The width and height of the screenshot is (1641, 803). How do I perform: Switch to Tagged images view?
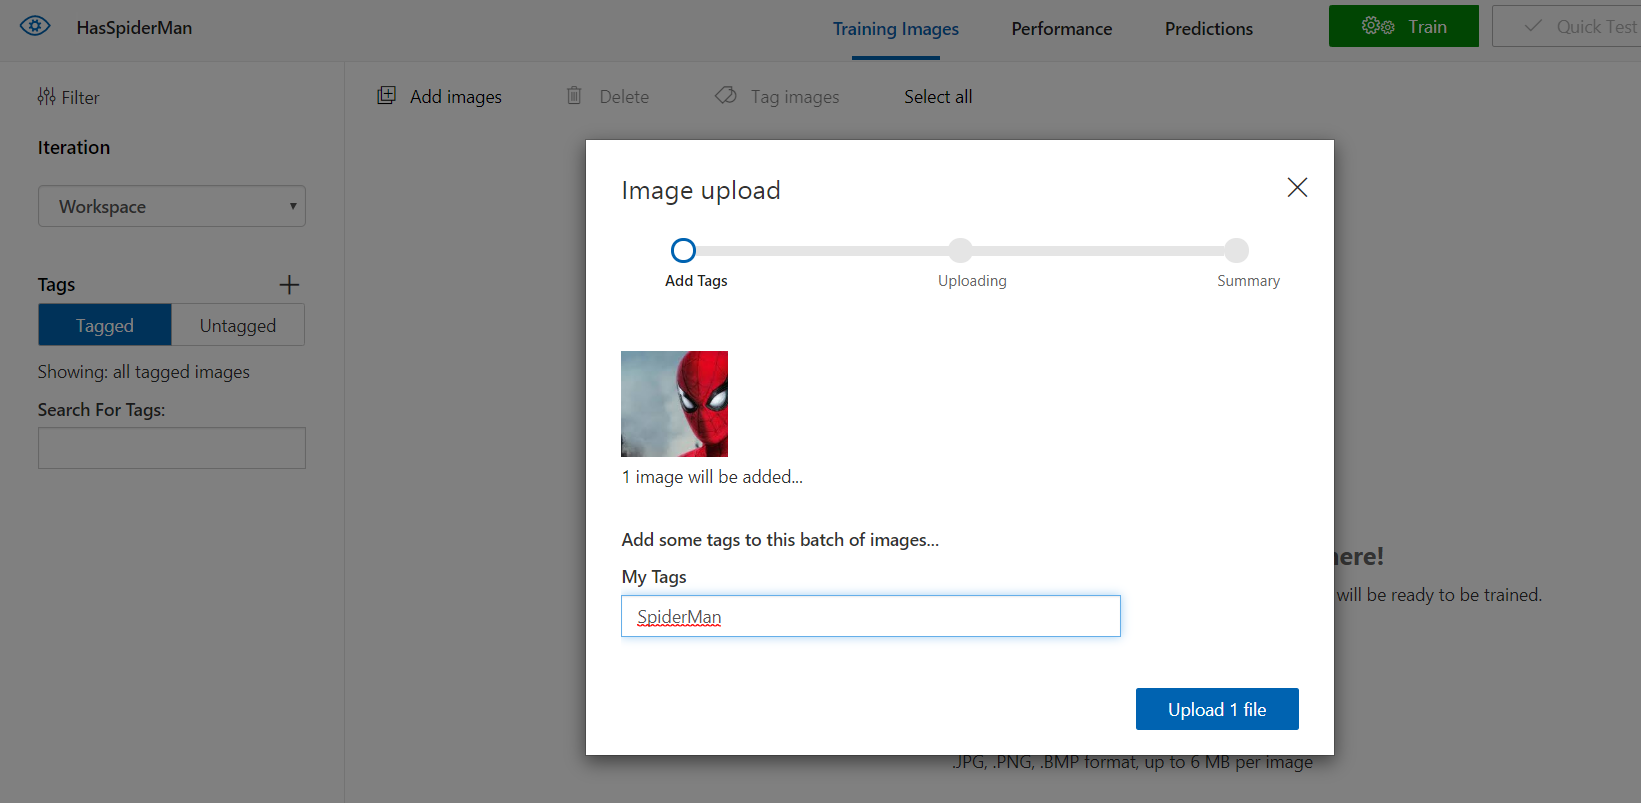[105, 326]
